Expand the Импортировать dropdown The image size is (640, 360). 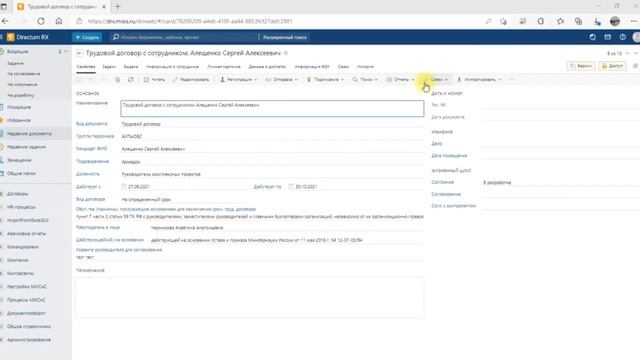pyautogui.click(x=479, y=80)
